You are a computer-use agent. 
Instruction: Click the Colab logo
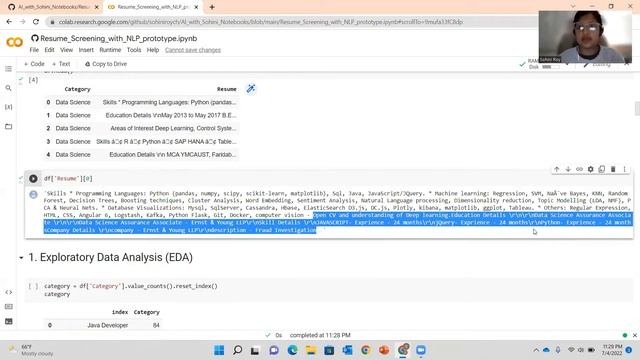[x=14, y=42]
